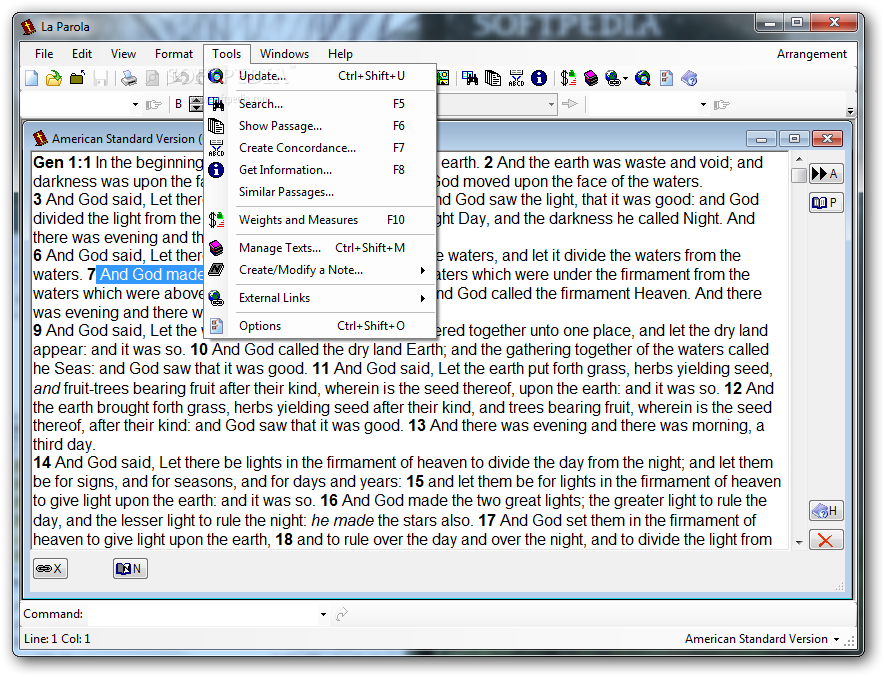Open the Windows menu
Screen dimensions: 885x677
tap(284, 54)
